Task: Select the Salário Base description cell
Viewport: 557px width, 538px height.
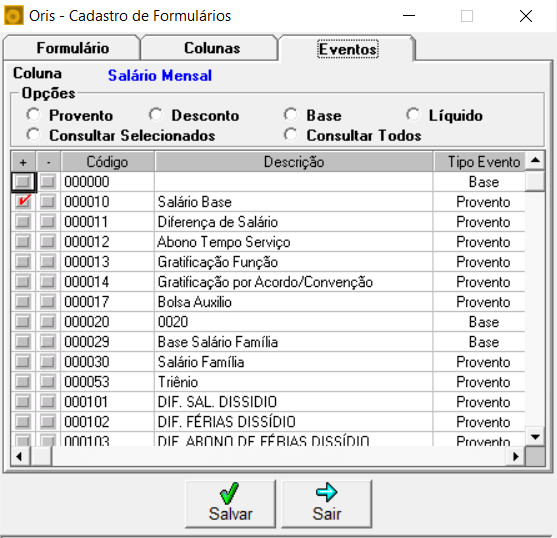Action: (x=294, y=202)
